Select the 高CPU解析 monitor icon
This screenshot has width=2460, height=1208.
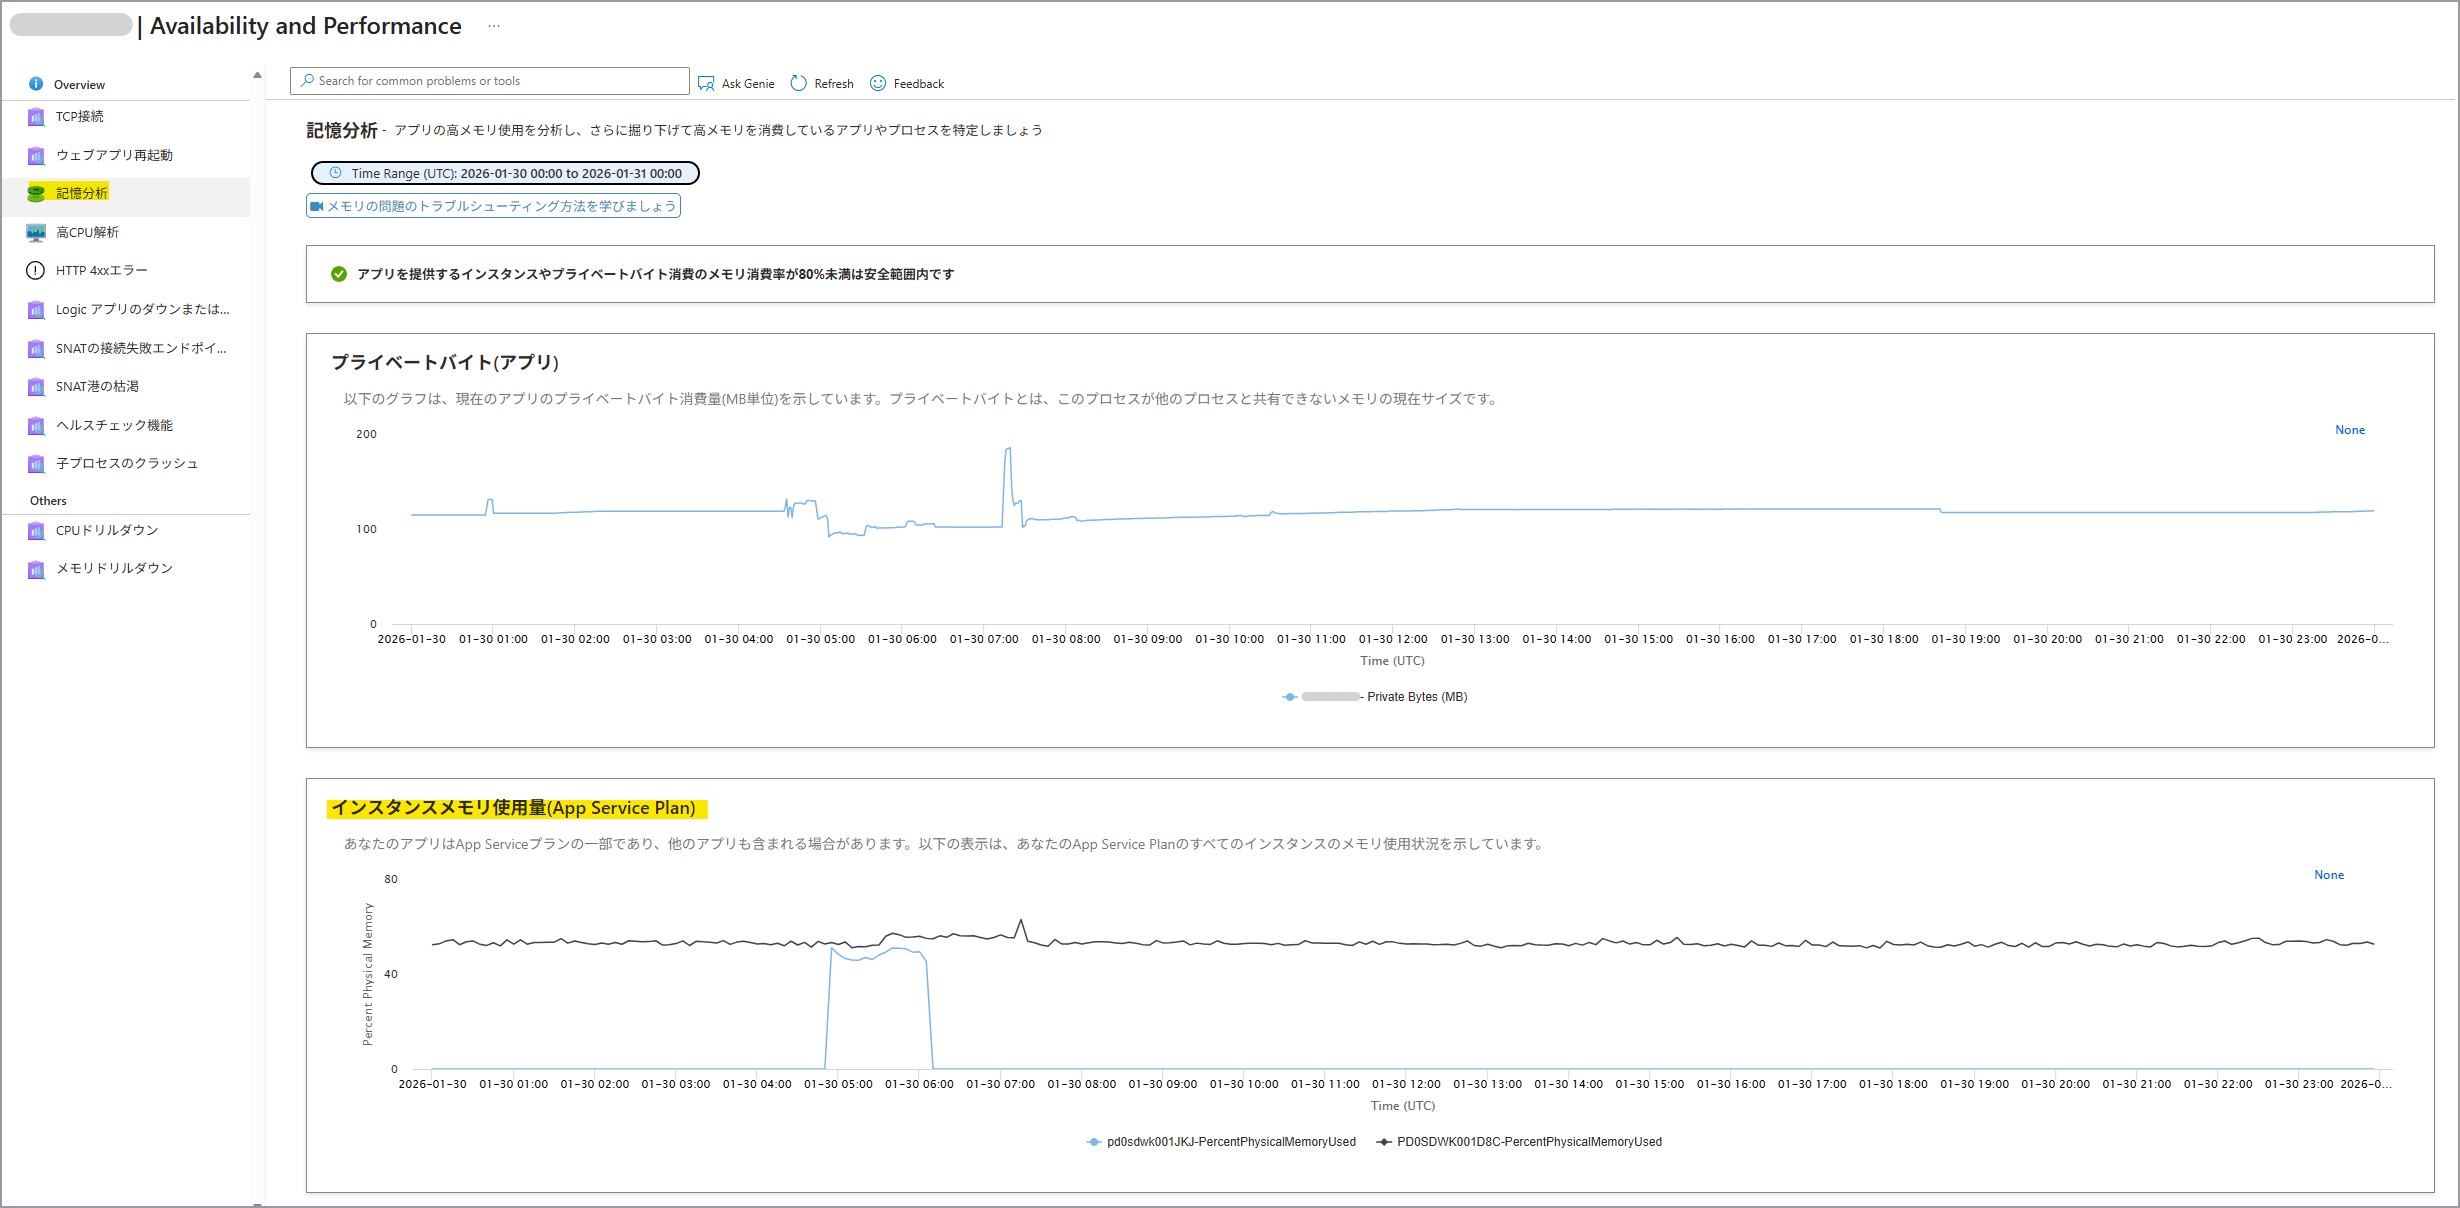(x=36, y=233)
